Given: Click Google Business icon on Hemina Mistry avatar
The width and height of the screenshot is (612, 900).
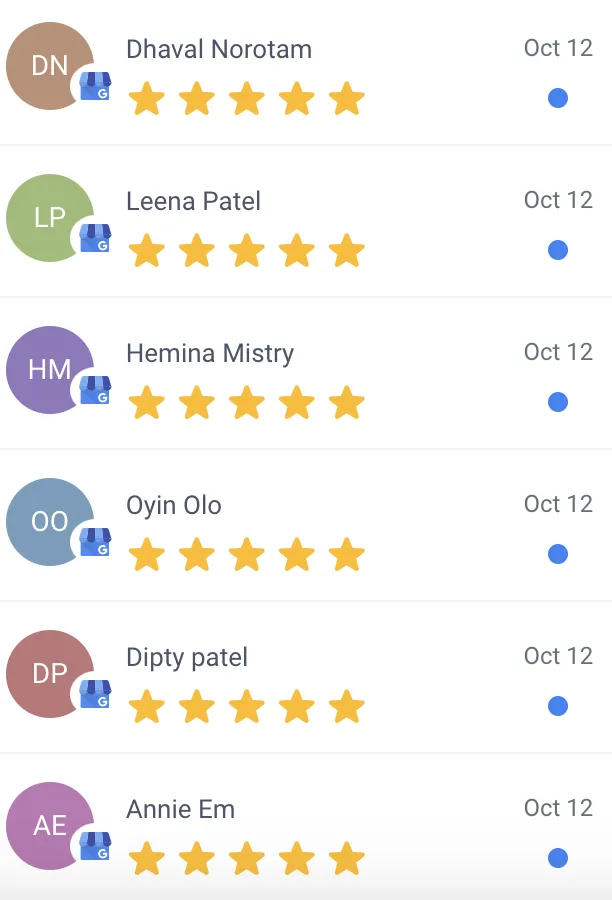Looking at the screenshot, I should 95,390.
